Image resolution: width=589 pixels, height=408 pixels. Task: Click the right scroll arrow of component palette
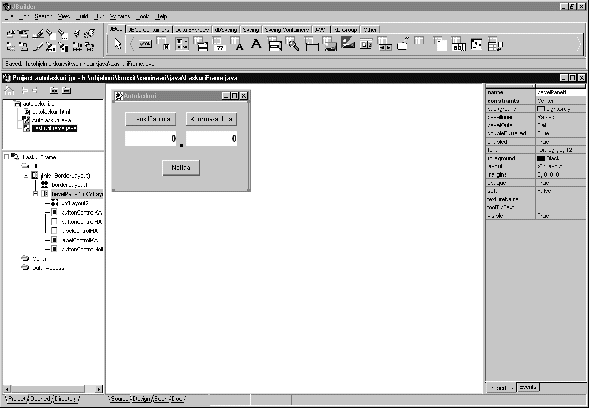[x=579, y=44]
